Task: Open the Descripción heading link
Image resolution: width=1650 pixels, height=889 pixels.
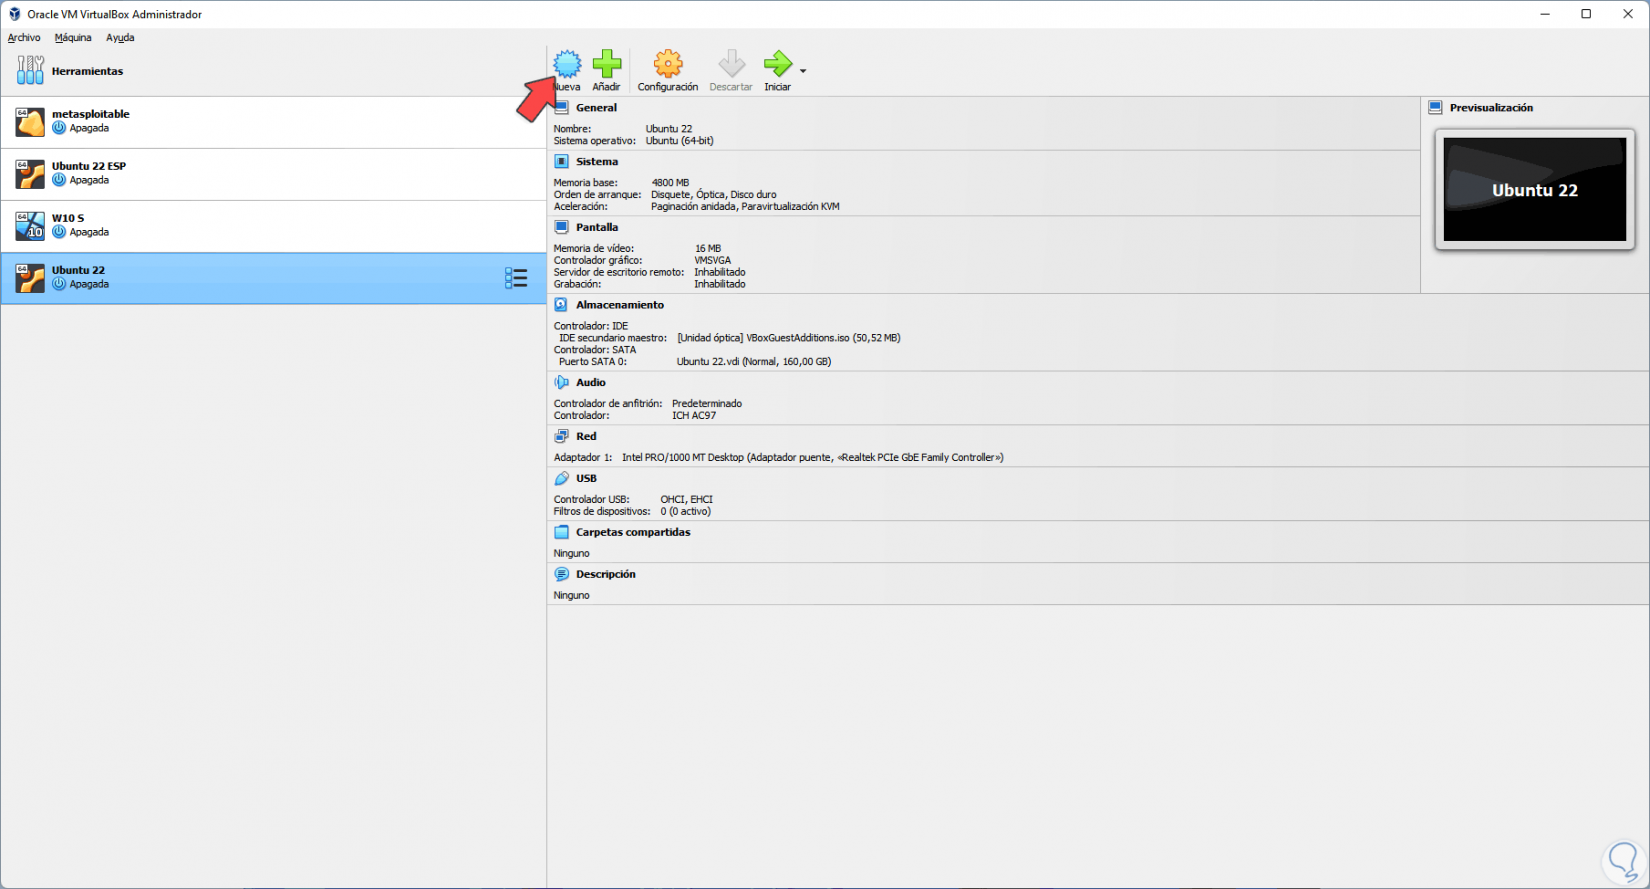Action: pyautogui.click(x=606, y=575)
